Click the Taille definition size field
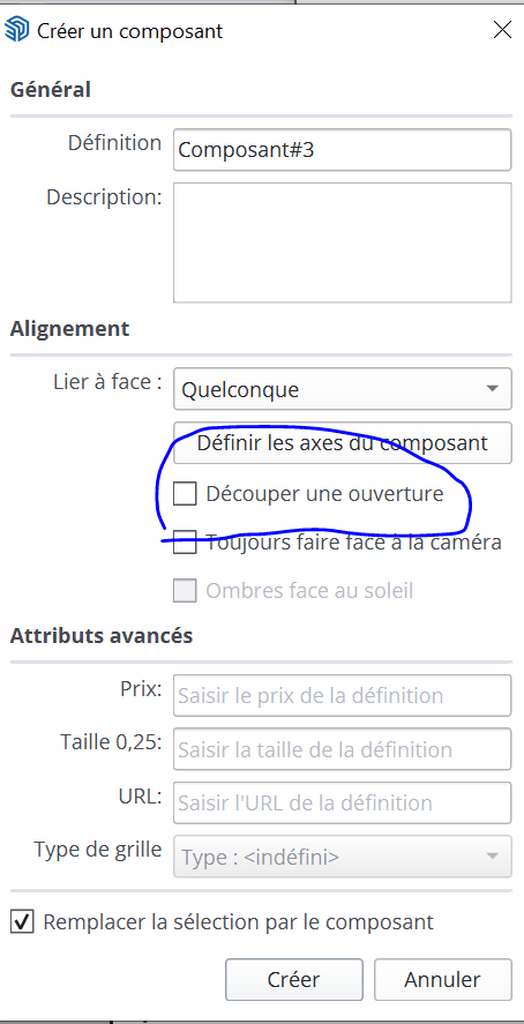524x1024 pixels. point(342,748)
